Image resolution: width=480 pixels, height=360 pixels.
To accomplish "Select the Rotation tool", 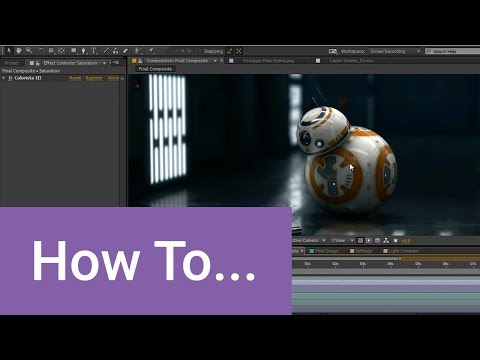I will point(41,51).
